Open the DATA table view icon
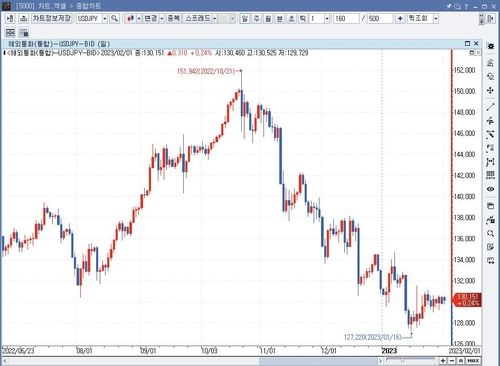The height and width of the screenshot is (366, 500). (490, 175)
